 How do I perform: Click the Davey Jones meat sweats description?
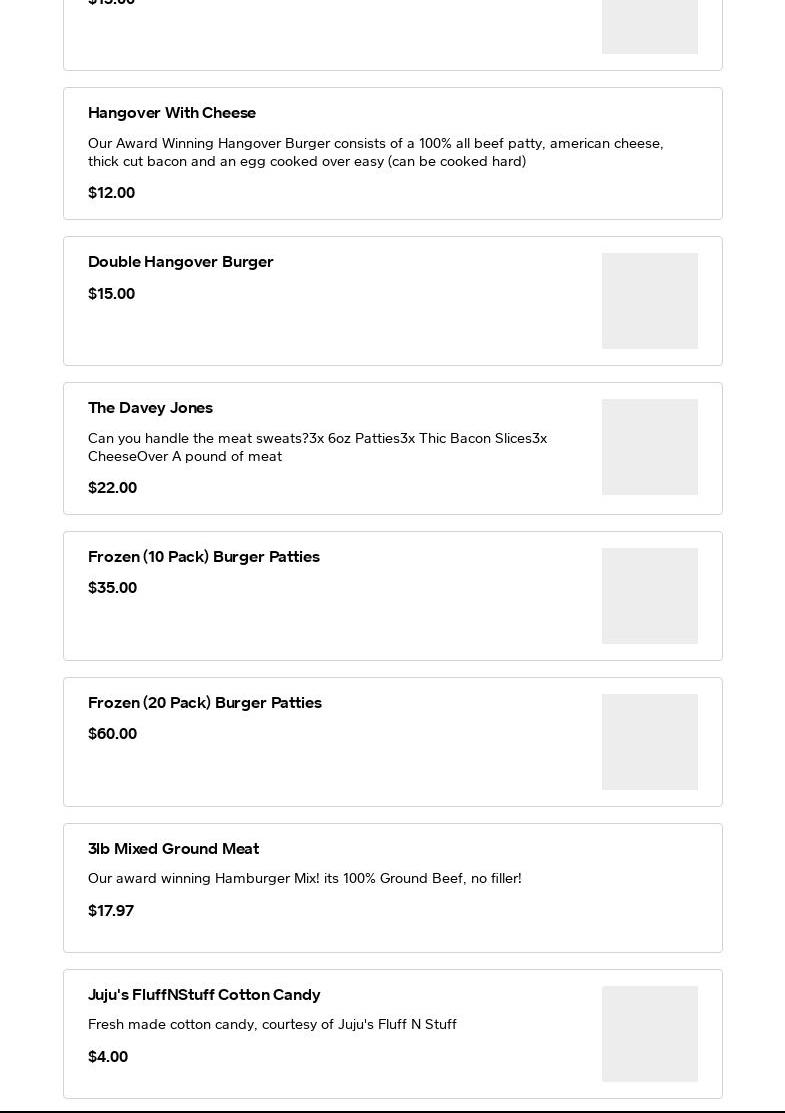[x=317, y=447]
